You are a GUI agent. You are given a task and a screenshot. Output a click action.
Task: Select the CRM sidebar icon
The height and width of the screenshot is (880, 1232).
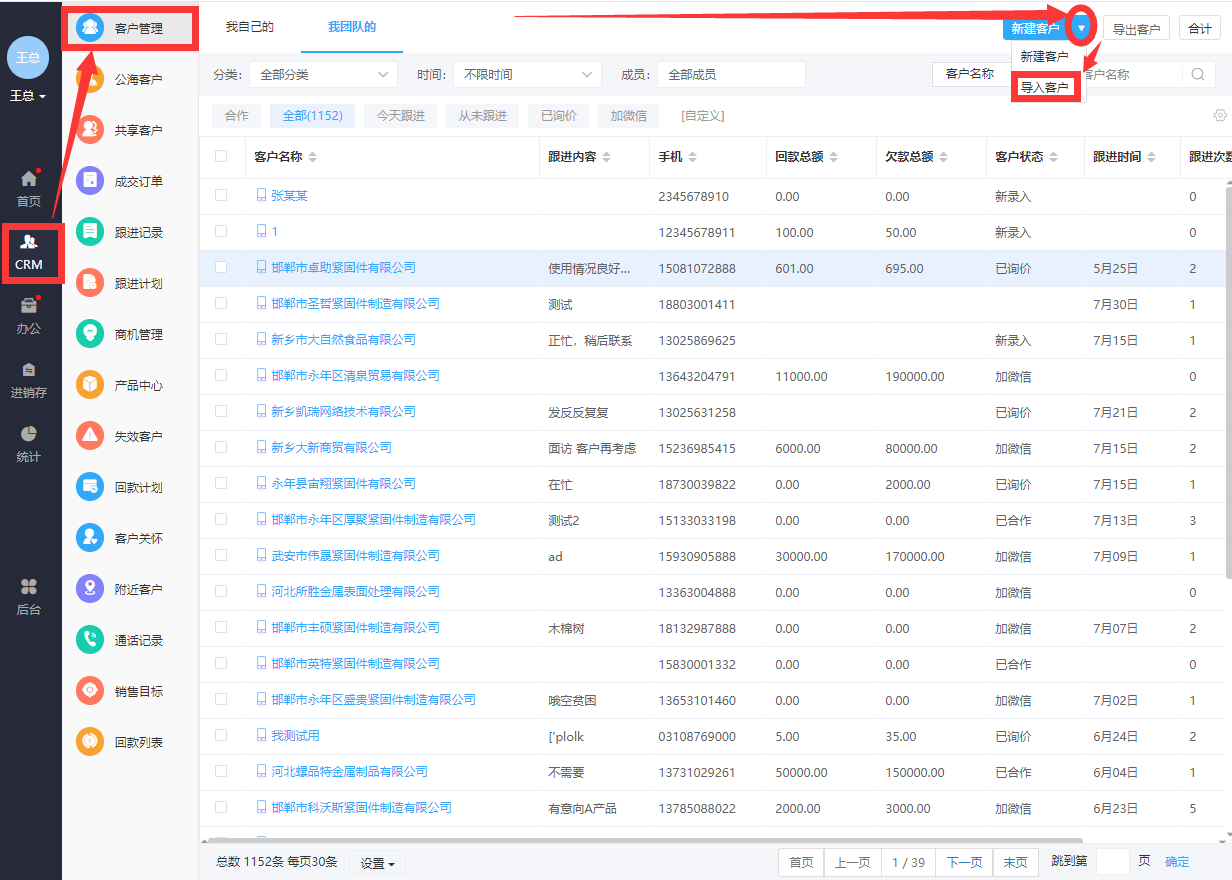[x=29, y=243]
